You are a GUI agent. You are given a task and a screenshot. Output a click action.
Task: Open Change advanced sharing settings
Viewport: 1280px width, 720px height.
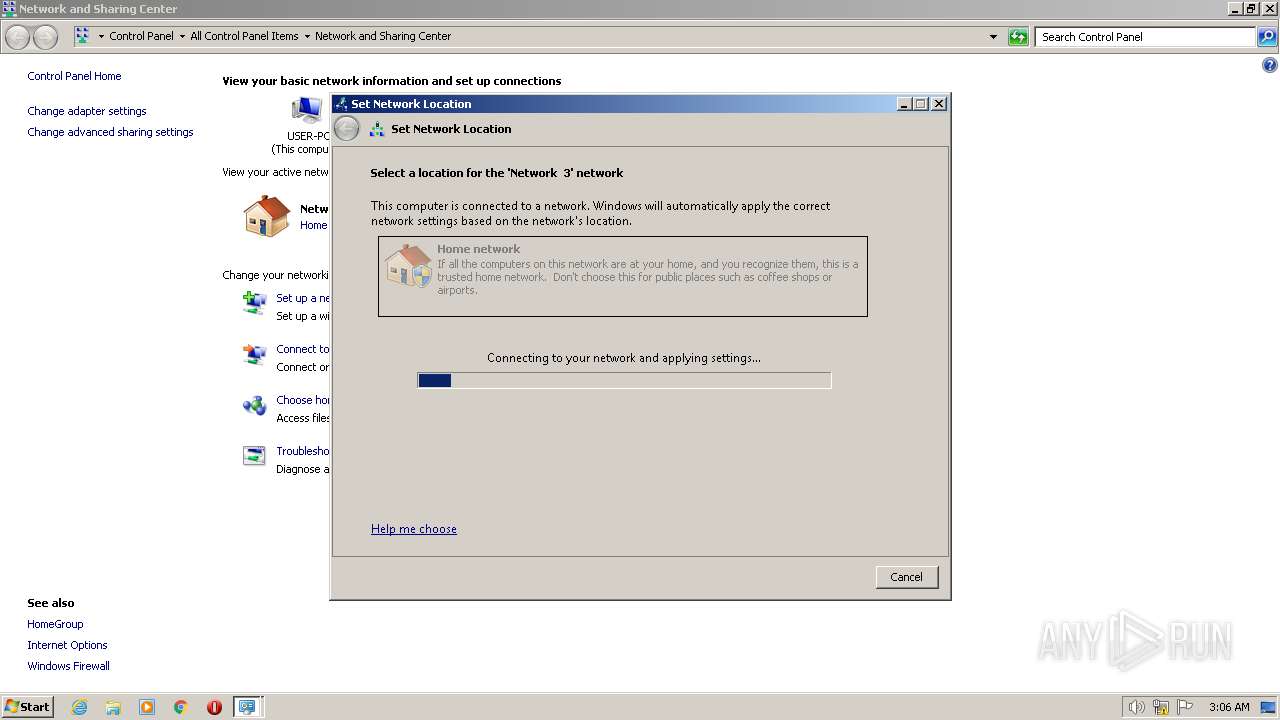click(x=110, y=132)
